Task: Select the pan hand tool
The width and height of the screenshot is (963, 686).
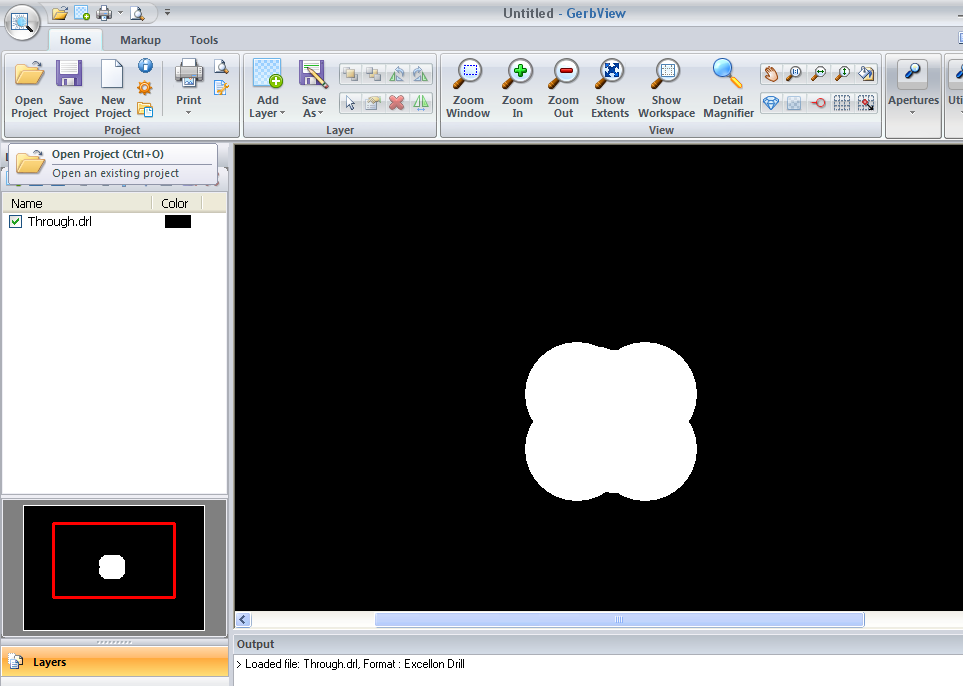Action: (770, 74)
